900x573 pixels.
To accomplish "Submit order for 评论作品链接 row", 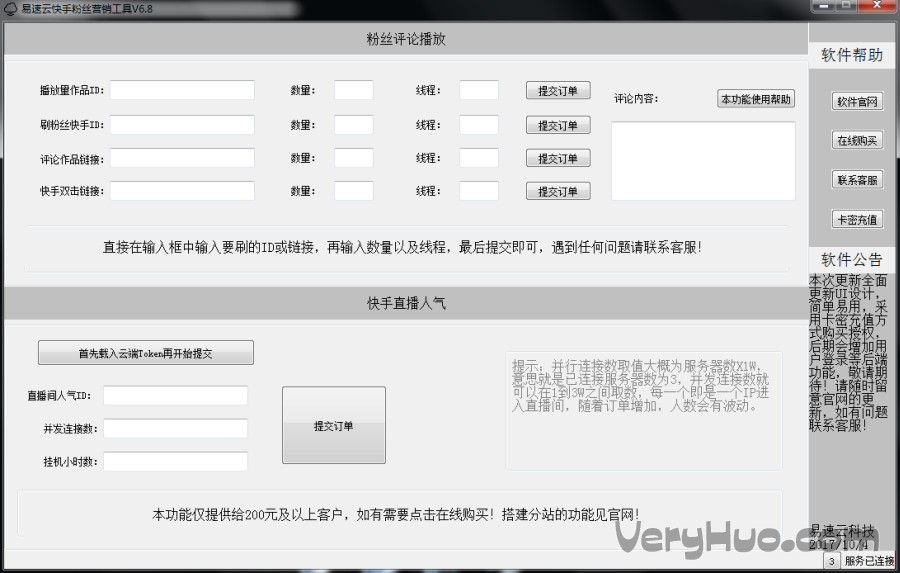I will coord(558,158).
